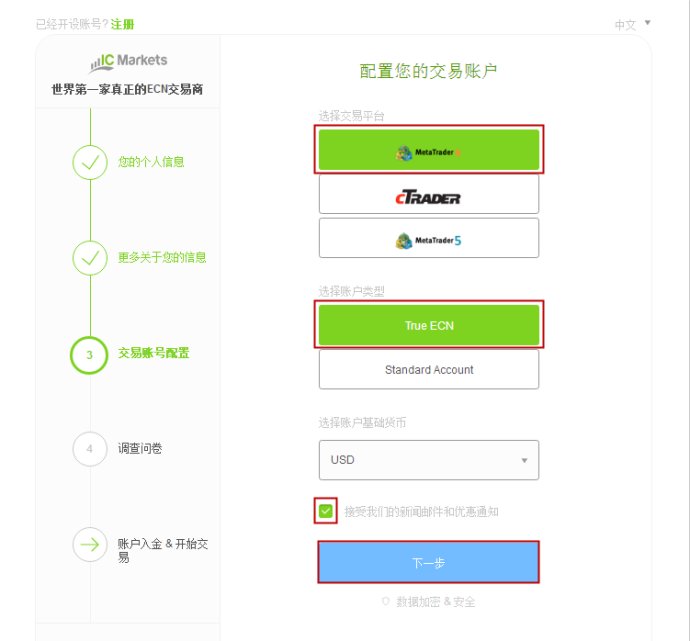The width and height of the screenshot is (690, 641).
Task: Click the blue 下一步 button
Action: click(x=429, y=562)
